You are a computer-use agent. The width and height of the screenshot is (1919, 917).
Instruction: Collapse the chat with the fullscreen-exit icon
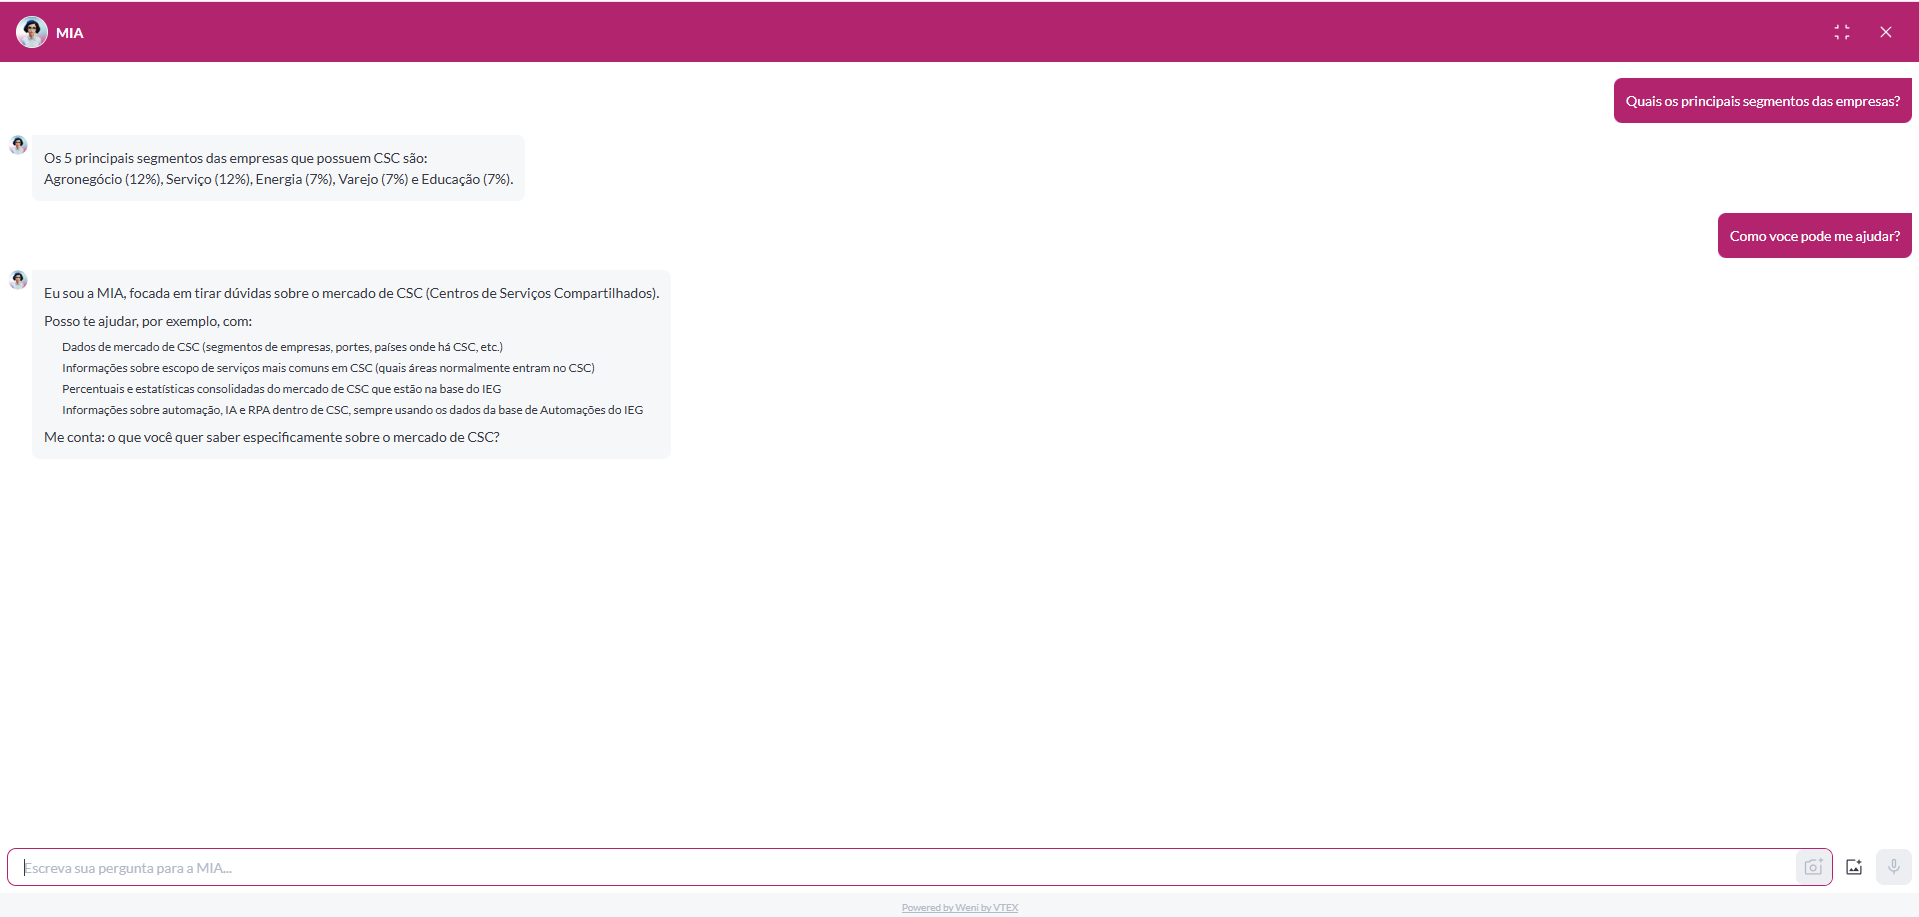1841,32
